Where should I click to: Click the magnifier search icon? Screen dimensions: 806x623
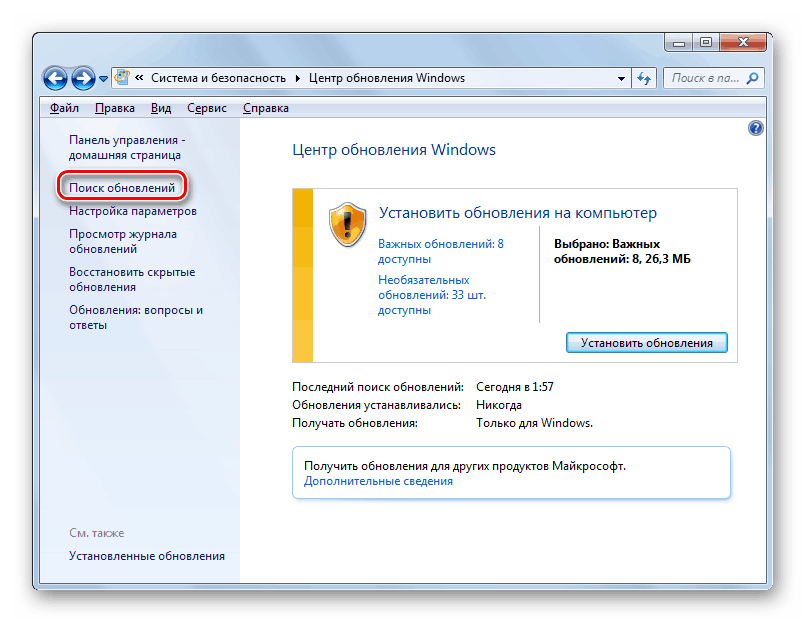tap(753, 78)
